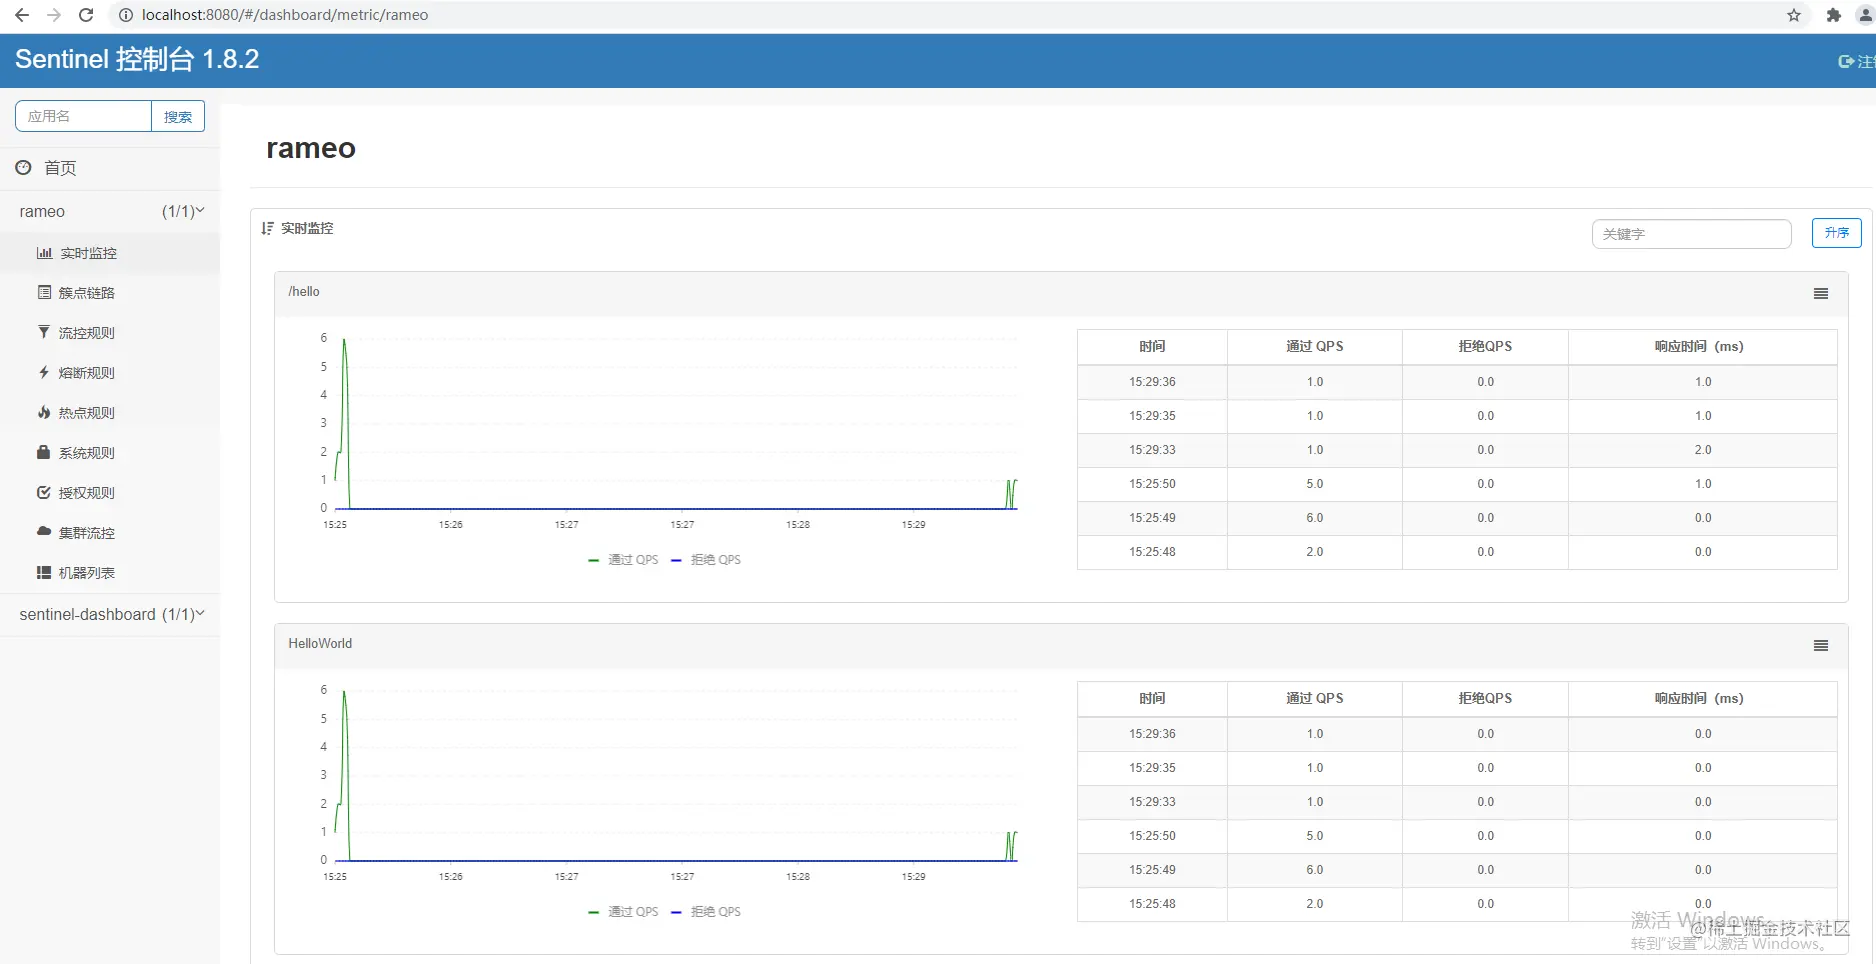Click the lightning bolt icon for 熔断规则
The width and height of the screenshot is (1876, 964).
coord(44,372)
